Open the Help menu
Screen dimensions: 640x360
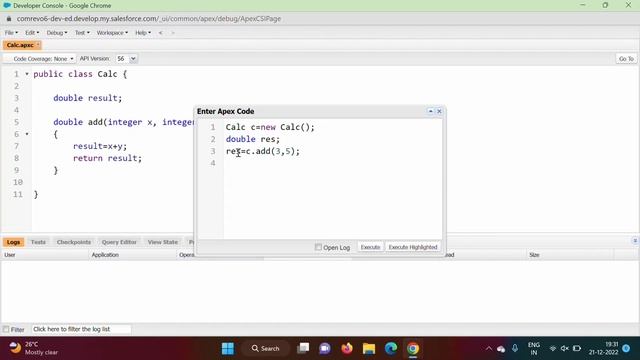point(142,33)
